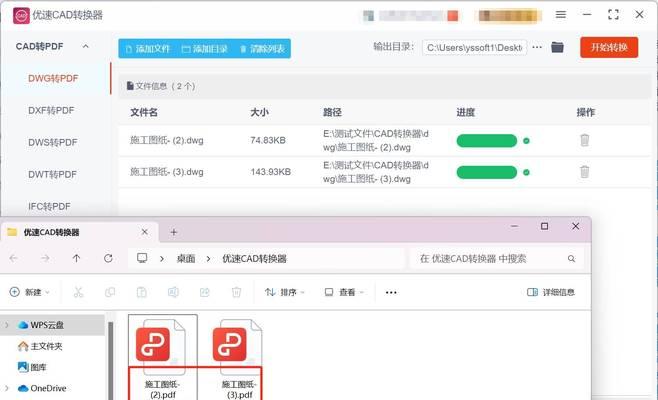Screen dimensions: 658x400
Task: Click progress bar of 施工图纸- (3).dwg
Action: point(487,172)
